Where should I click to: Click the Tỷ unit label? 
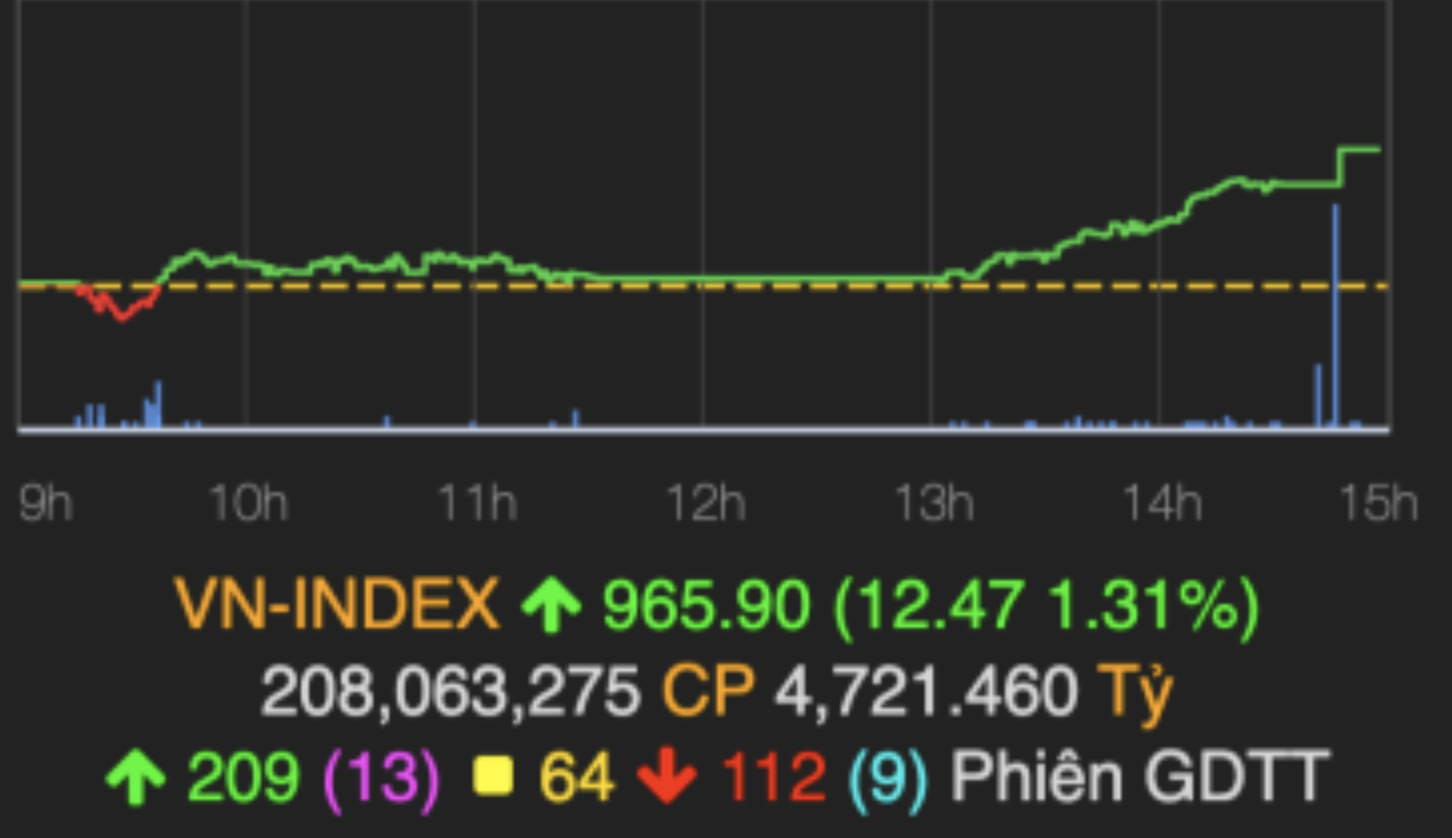pos(1135,694)
